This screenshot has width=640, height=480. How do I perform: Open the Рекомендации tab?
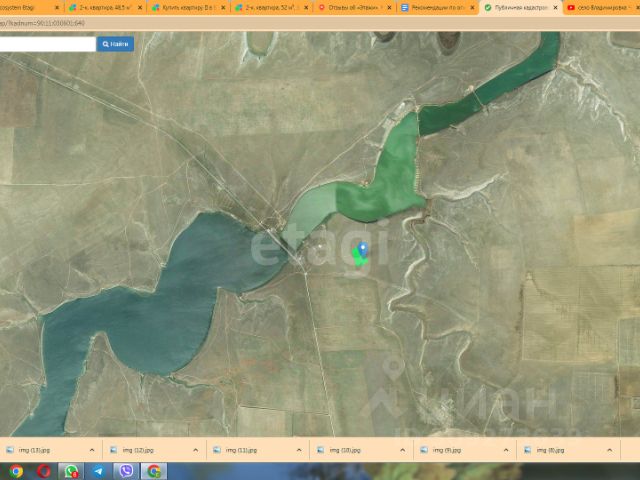click(438, 7)
